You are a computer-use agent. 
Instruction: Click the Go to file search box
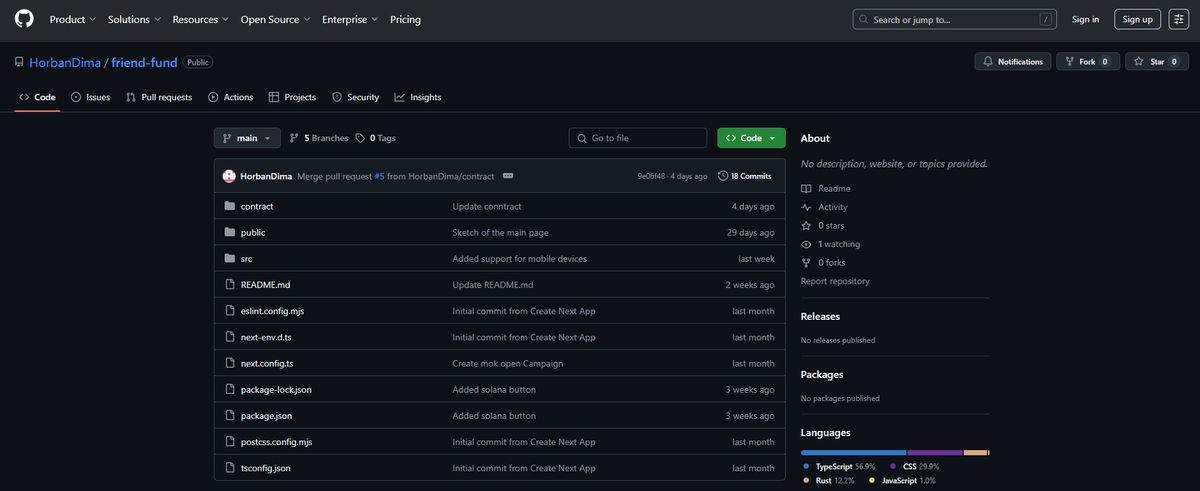pos(638,138)
